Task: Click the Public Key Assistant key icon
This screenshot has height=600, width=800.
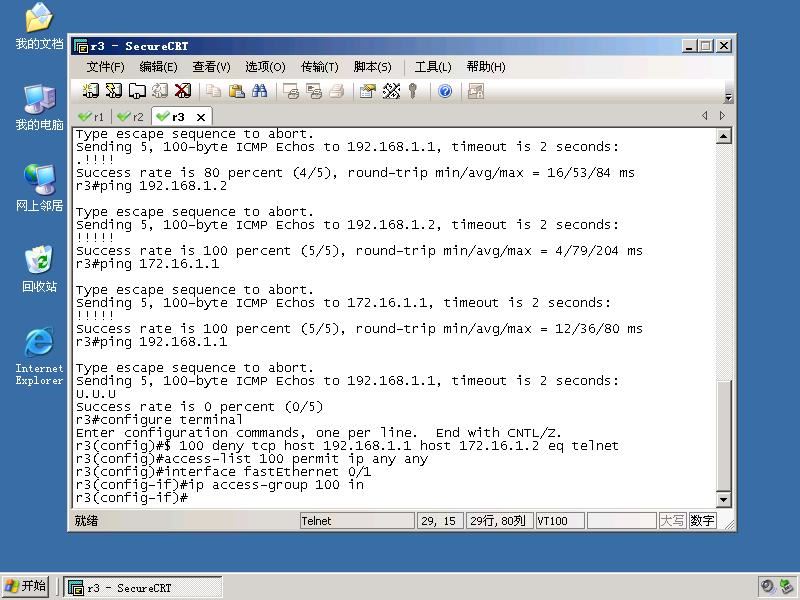Action: point(413,91)
